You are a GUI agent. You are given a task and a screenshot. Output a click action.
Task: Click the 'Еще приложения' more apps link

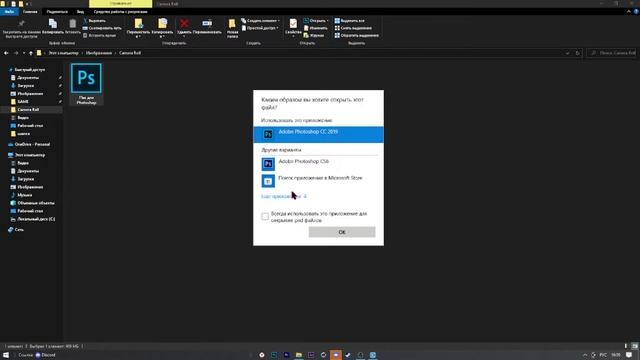[284, 196]
